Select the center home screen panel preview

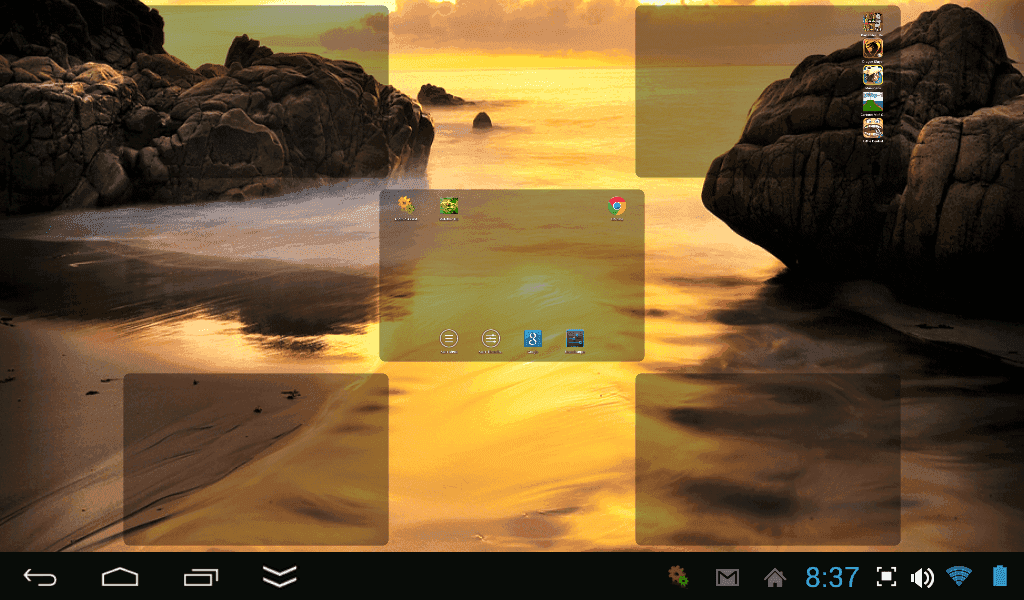(511, 275)
